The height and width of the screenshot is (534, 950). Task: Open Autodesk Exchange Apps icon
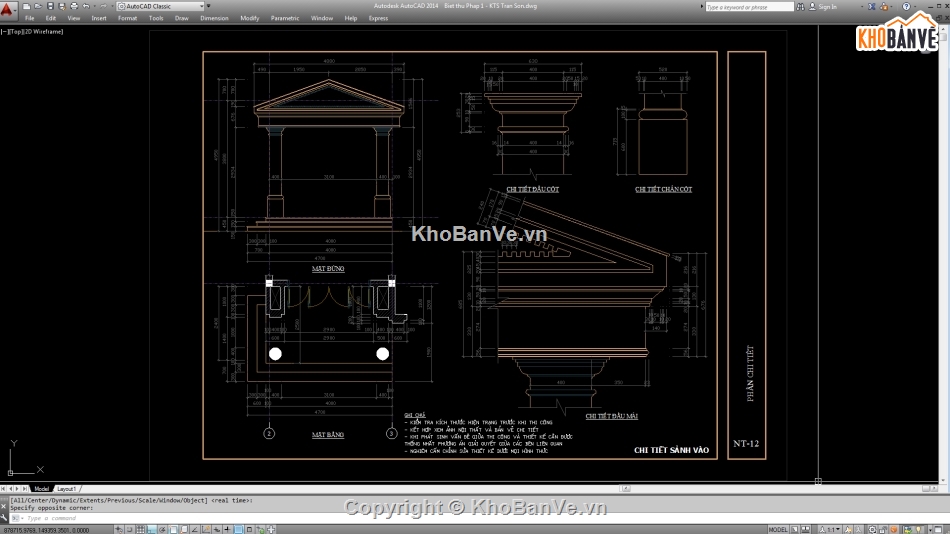coord(871,7)
